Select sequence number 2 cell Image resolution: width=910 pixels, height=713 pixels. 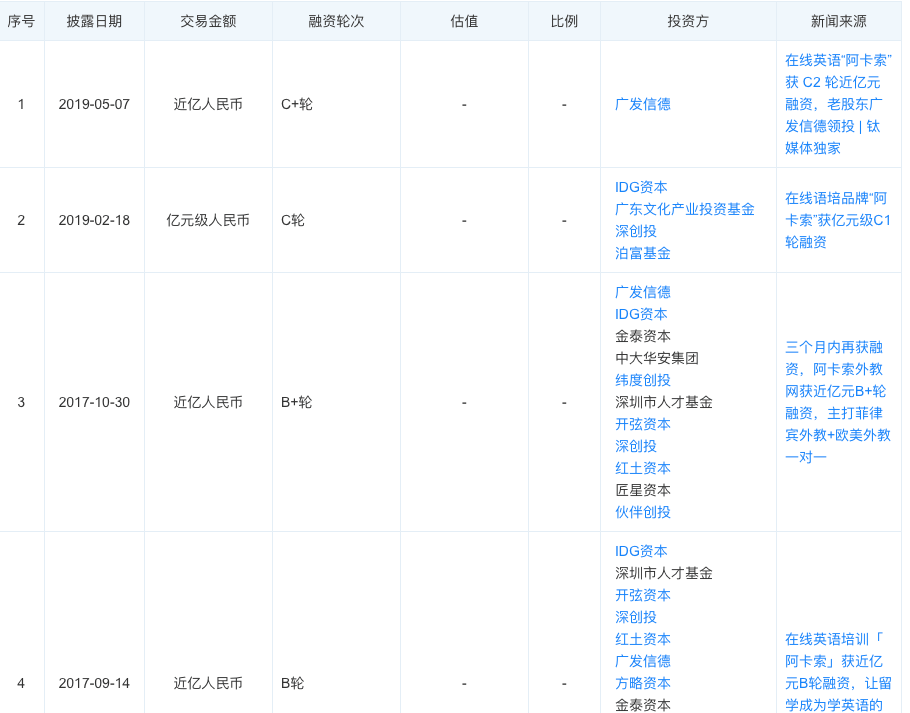pos(21,220)
